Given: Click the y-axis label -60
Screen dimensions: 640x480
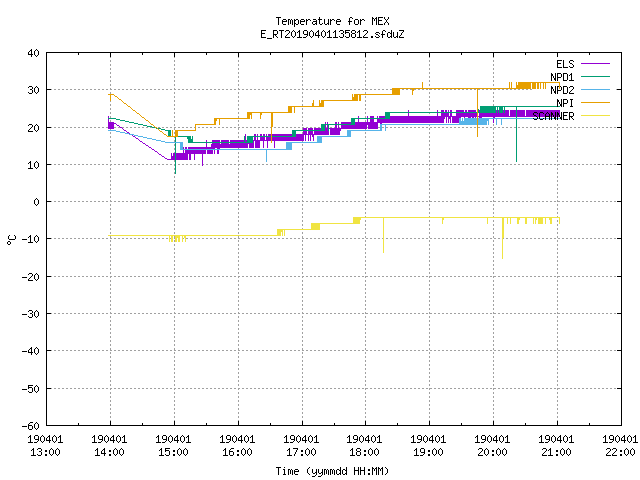Looking at the screenshot, I should 31,426.
